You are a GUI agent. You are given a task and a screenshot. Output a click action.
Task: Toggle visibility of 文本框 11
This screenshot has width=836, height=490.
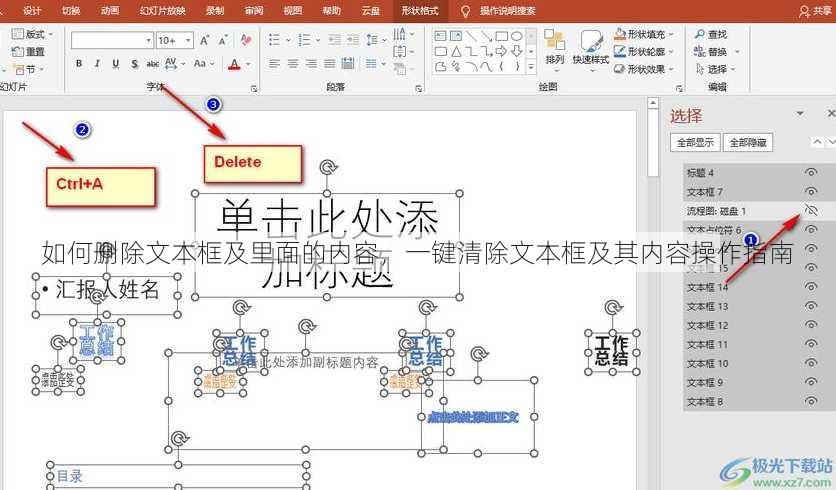811,344
